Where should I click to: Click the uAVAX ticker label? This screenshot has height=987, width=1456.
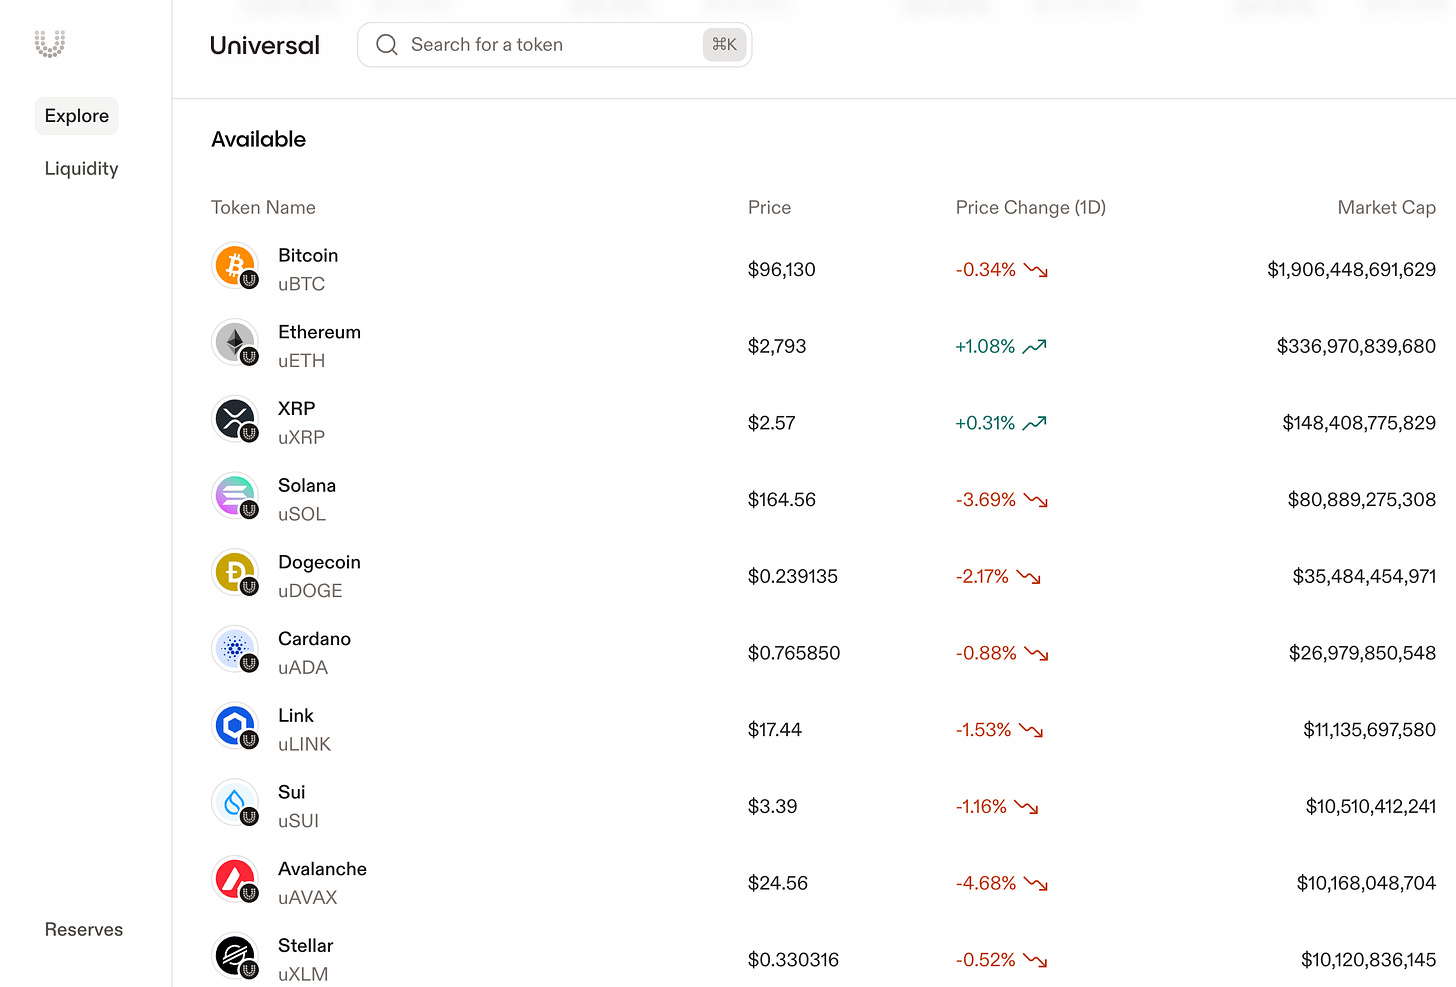point(307,898)
